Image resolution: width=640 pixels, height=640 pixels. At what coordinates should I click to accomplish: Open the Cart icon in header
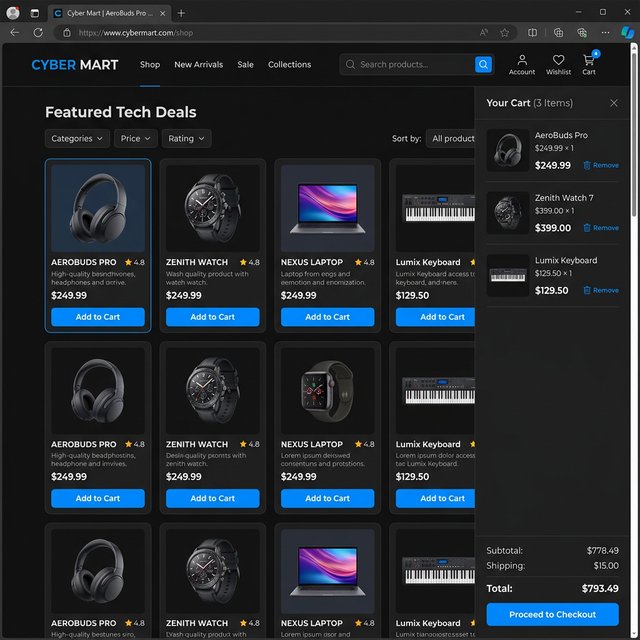pos(589,64)
